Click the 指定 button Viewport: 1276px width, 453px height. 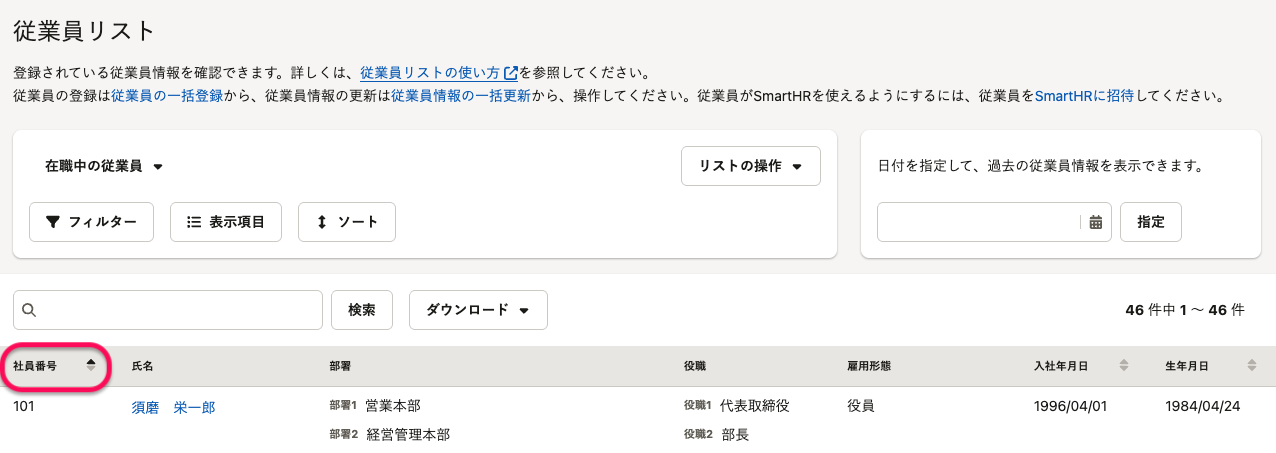coord(1150,222)
